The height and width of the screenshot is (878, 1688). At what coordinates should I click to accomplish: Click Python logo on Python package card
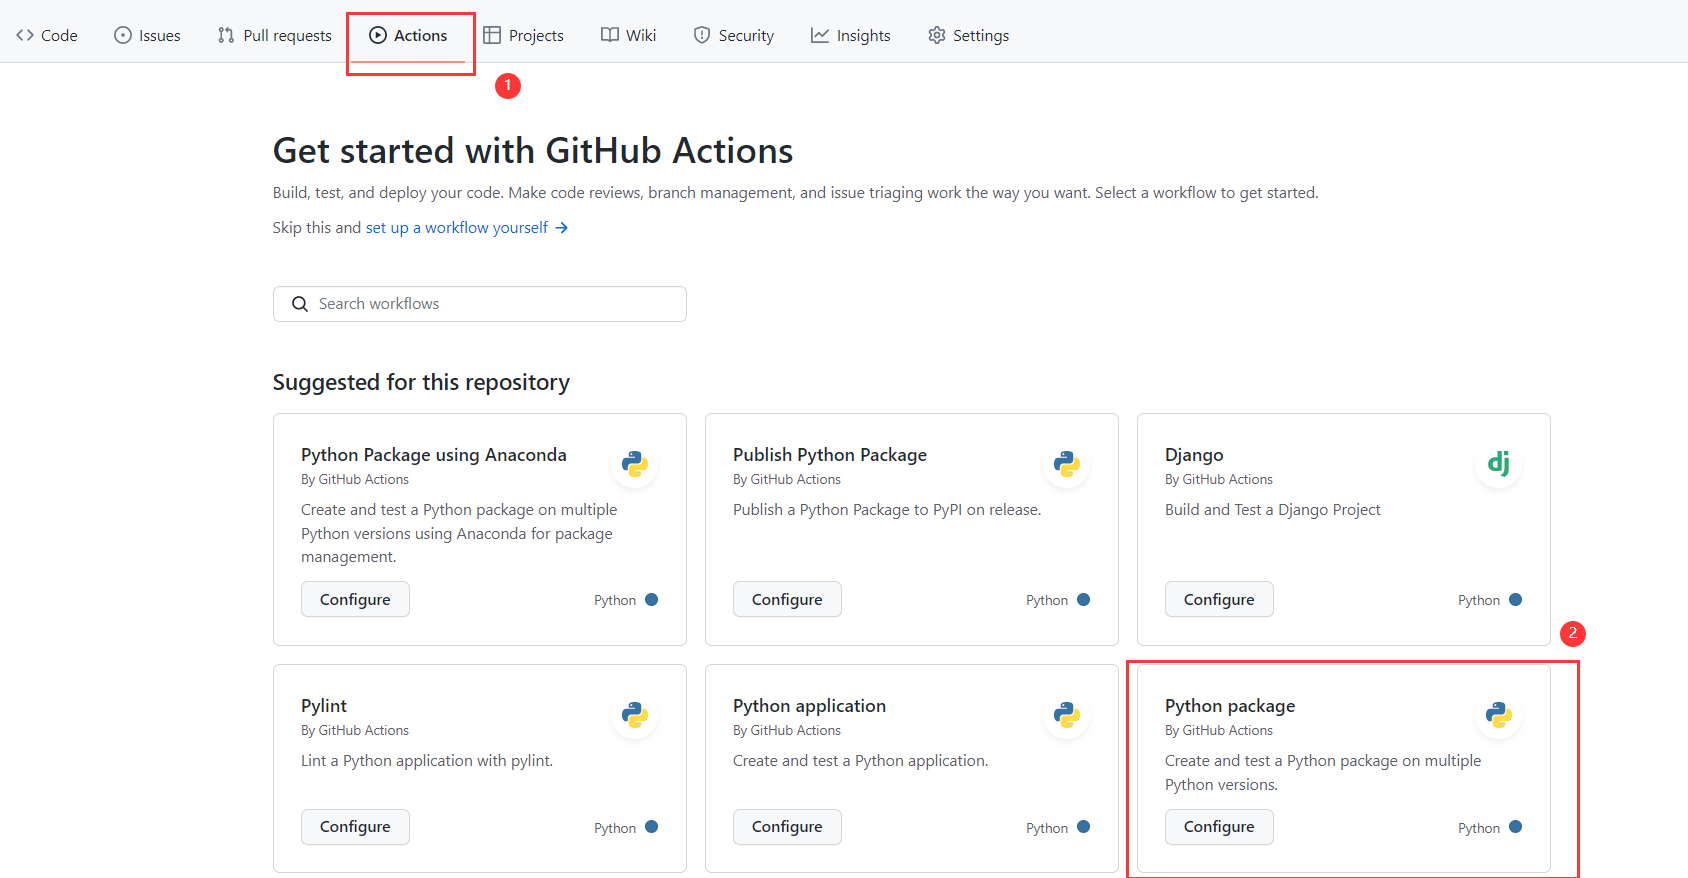click(1499, 715)
